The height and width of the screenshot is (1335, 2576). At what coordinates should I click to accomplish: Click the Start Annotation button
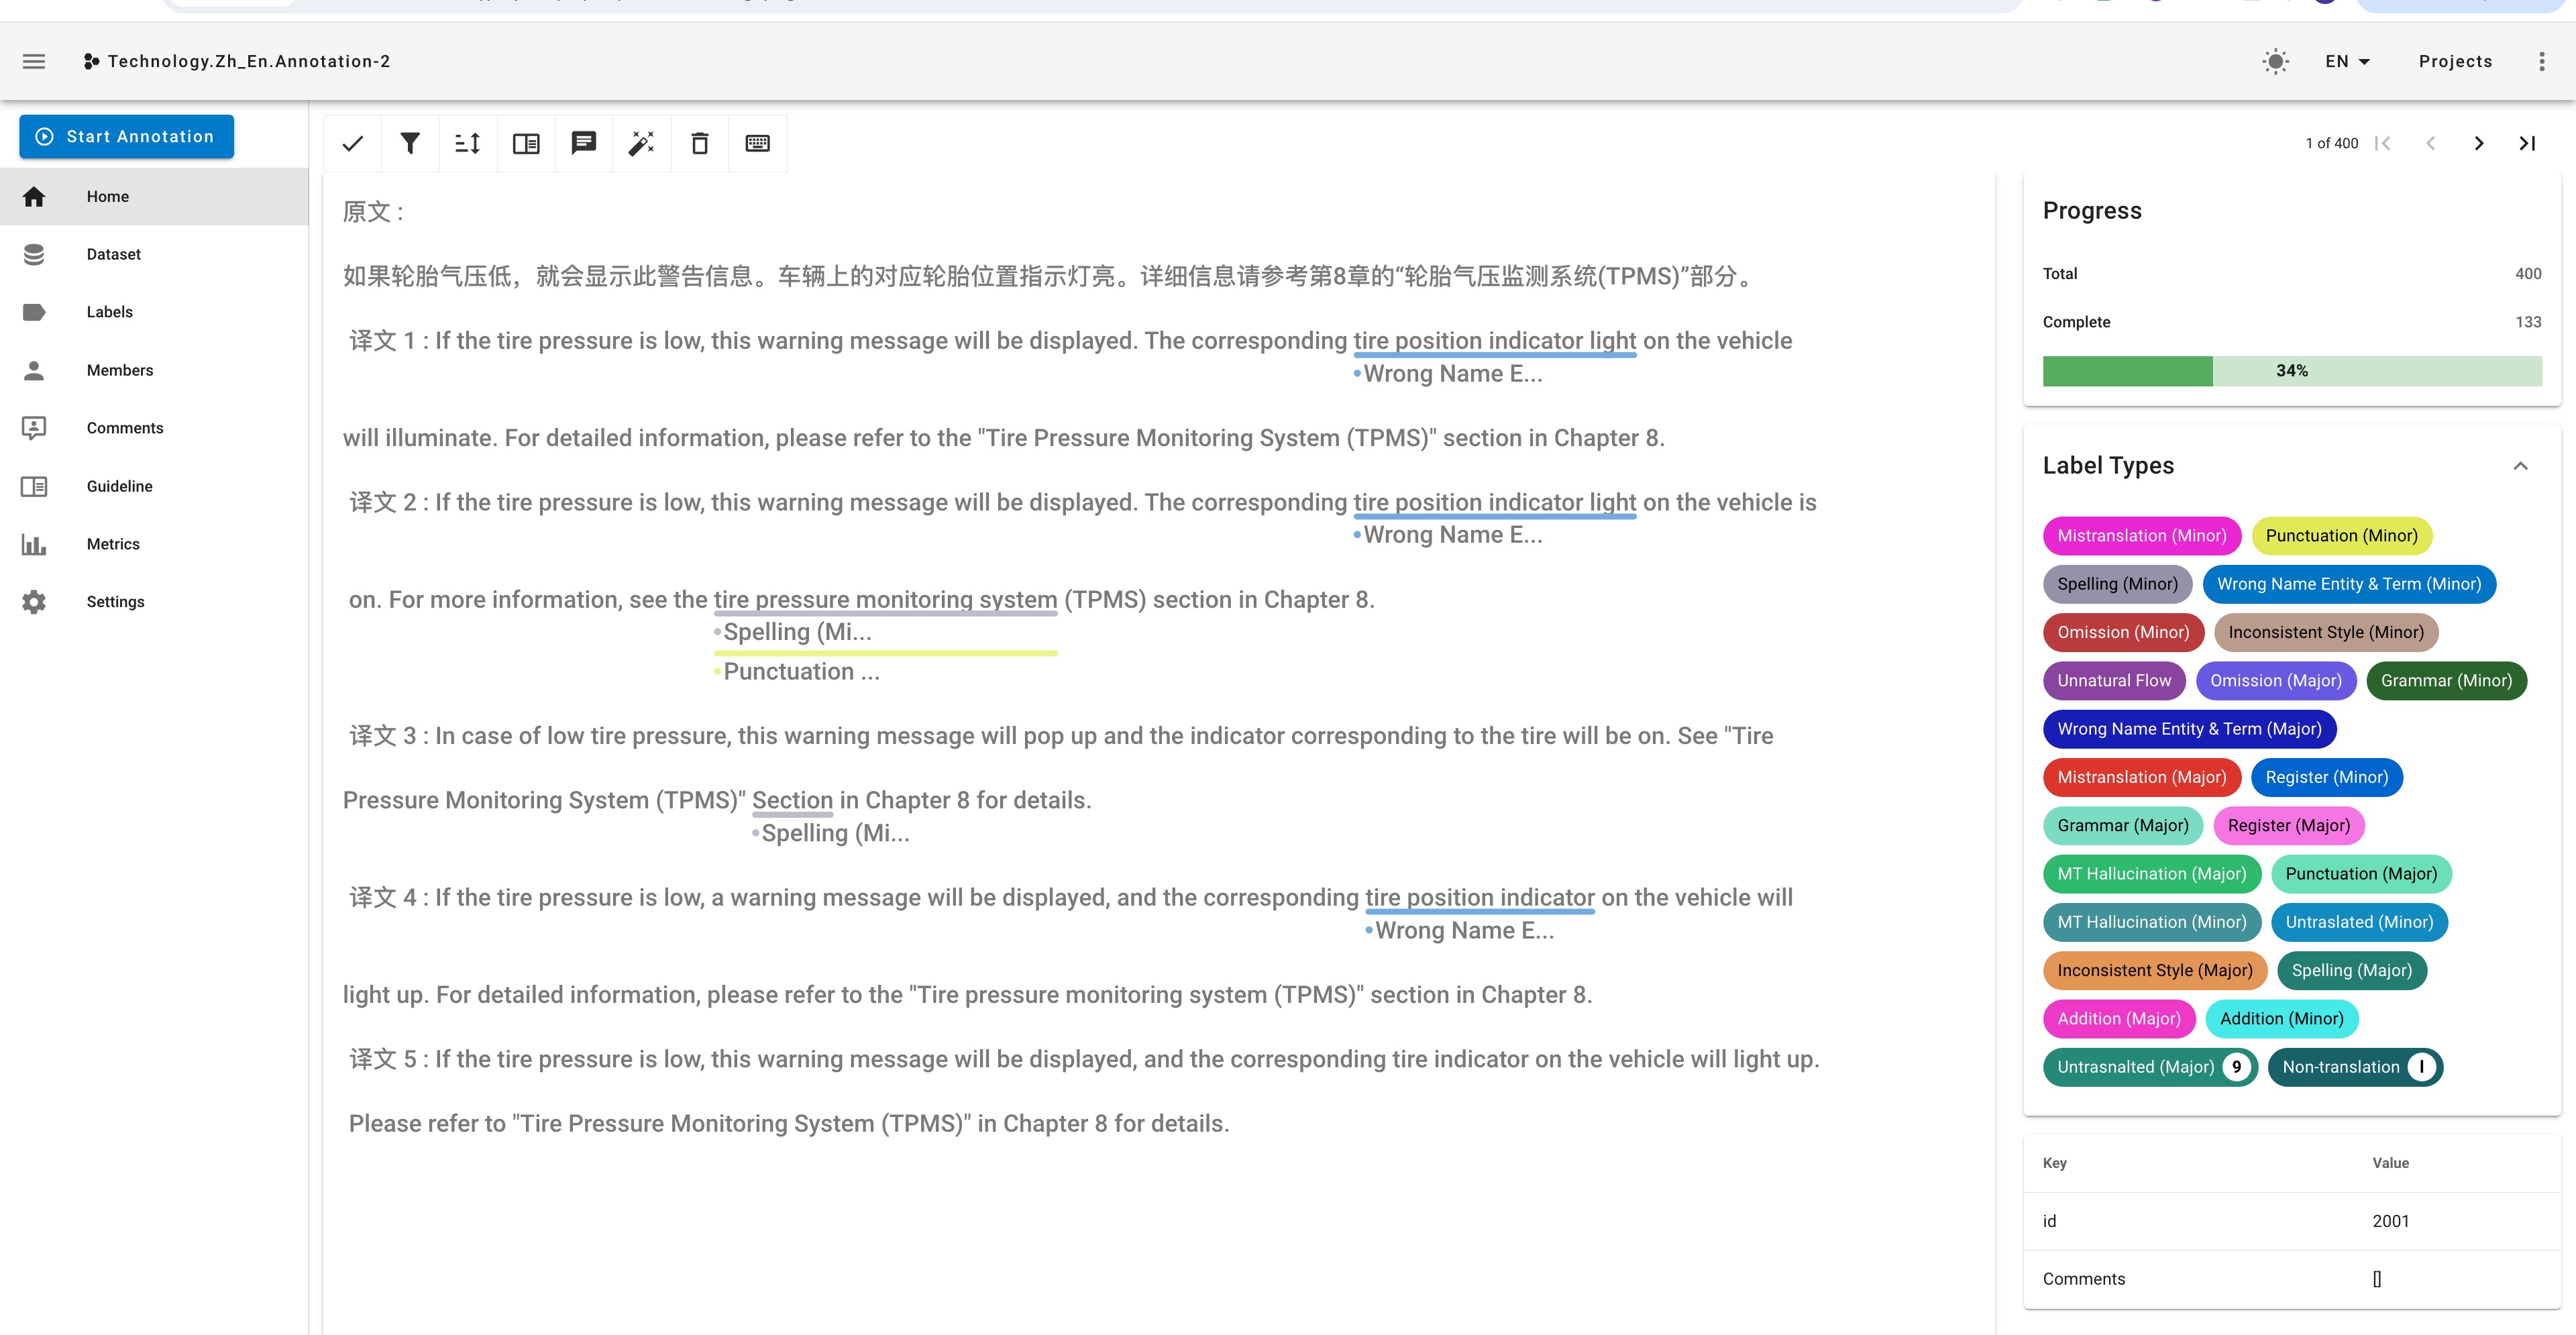coord(127,137)
